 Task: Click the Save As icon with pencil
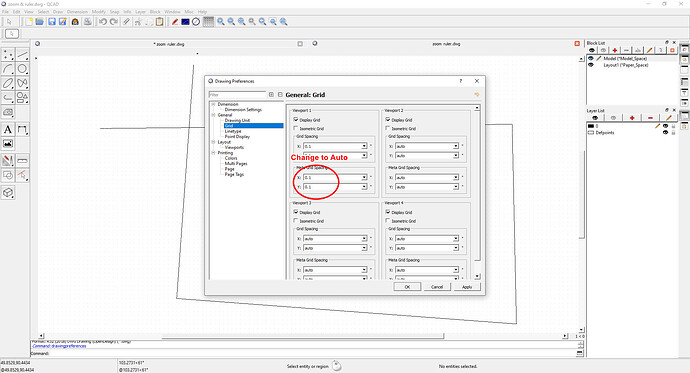63,22
